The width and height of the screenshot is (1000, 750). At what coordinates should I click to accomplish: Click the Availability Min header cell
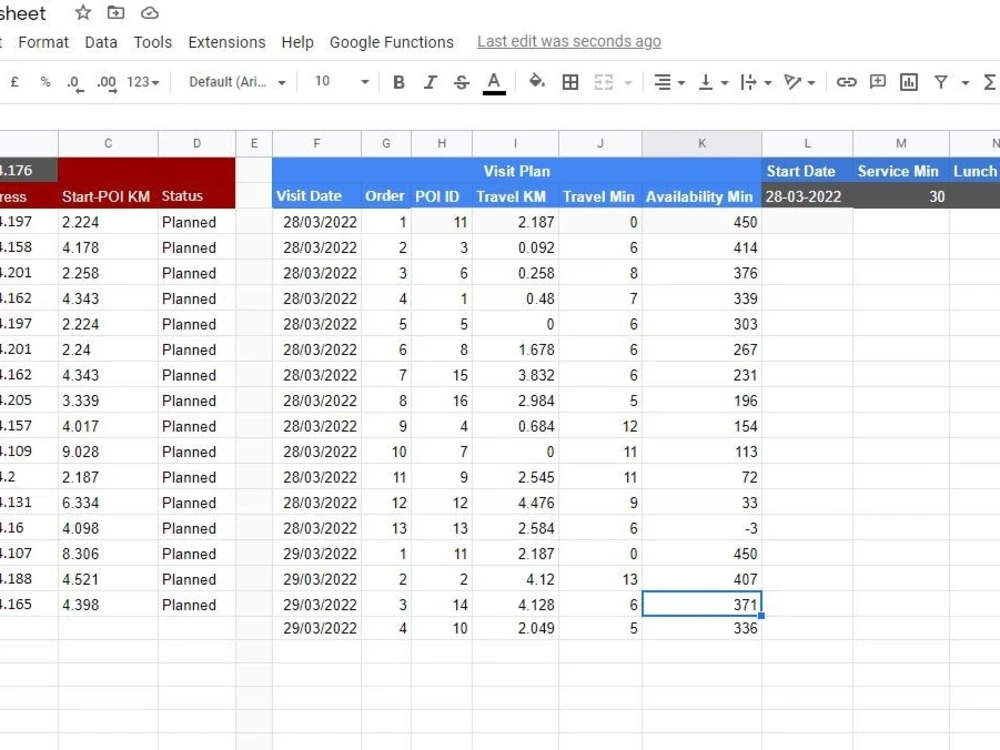pos(702,196)
